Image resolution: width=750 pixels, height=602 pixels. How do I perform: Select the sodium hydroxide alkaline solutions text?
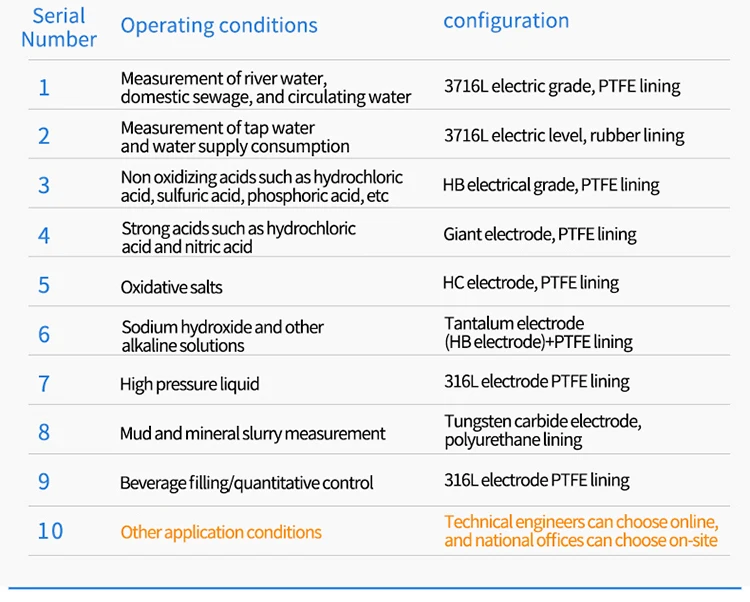point(222,336)
